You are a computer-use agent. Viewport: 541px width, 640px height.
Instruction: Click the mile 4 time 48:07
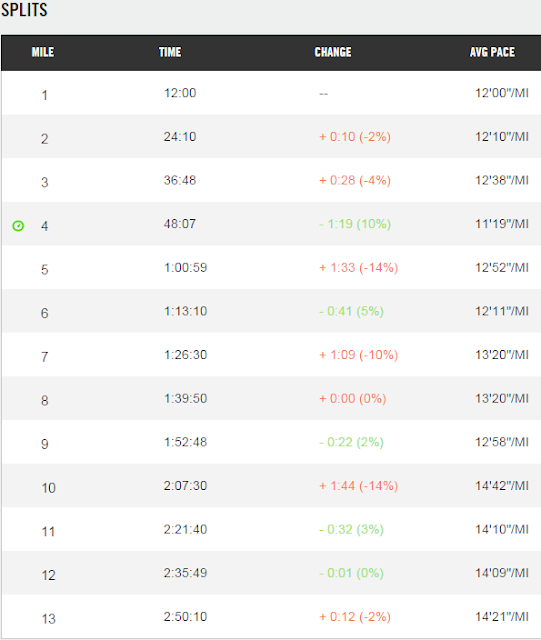[180, 224]
